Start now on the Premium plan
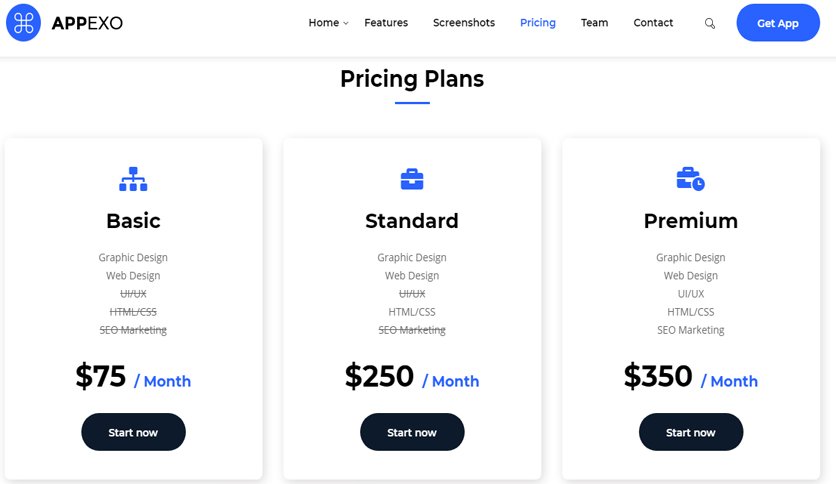This screenshot has height=484, width=836. (691, 432)
